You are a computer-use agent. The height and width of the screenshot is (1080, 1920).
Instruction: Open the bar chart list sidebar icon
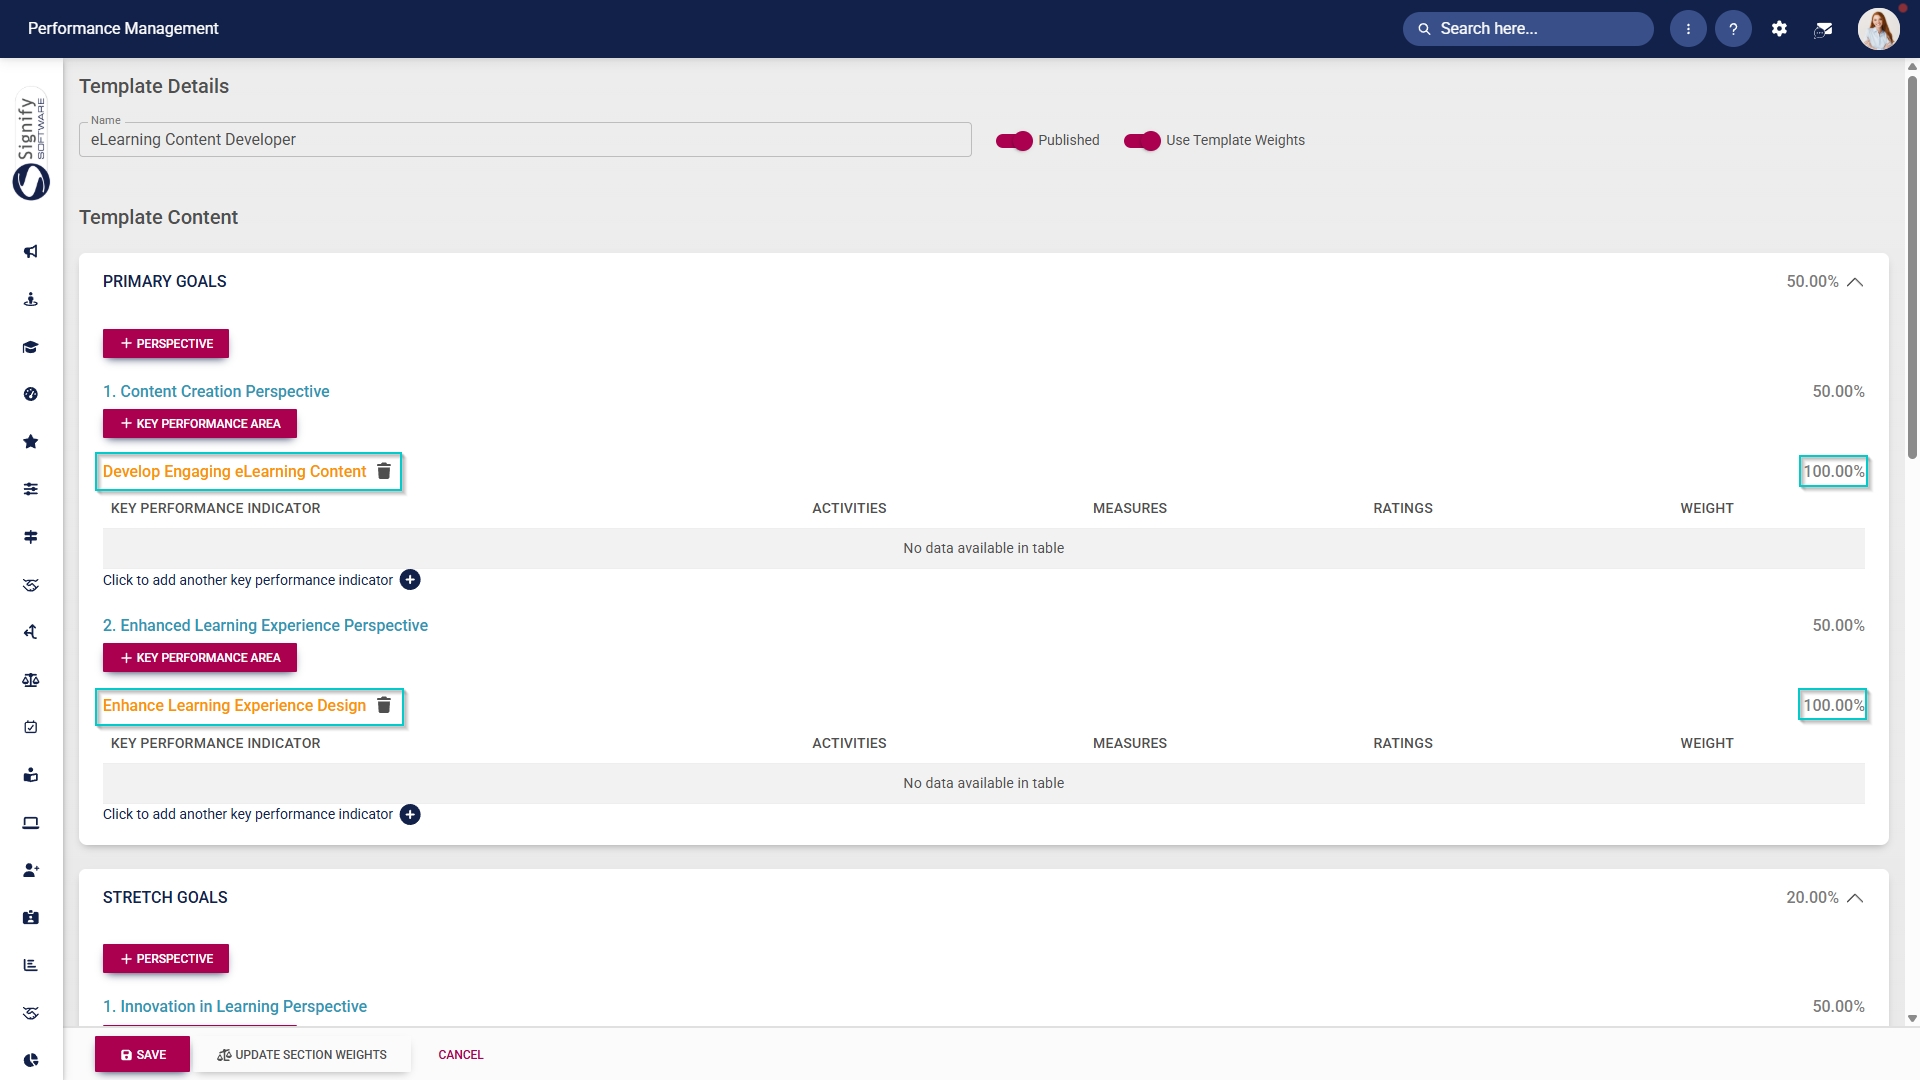(x=31, y=965)
